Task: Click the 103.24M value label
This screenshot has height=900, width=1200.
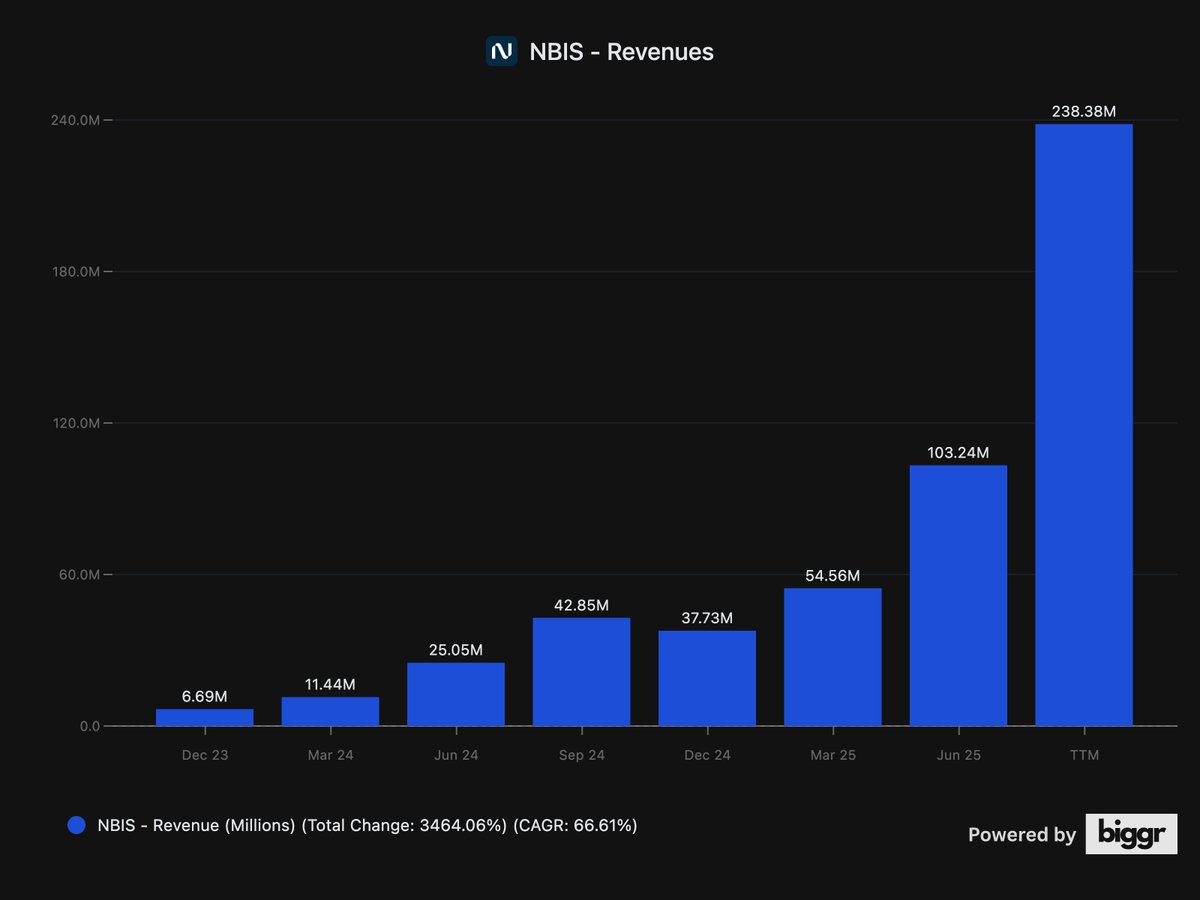Action: (958, 453)
